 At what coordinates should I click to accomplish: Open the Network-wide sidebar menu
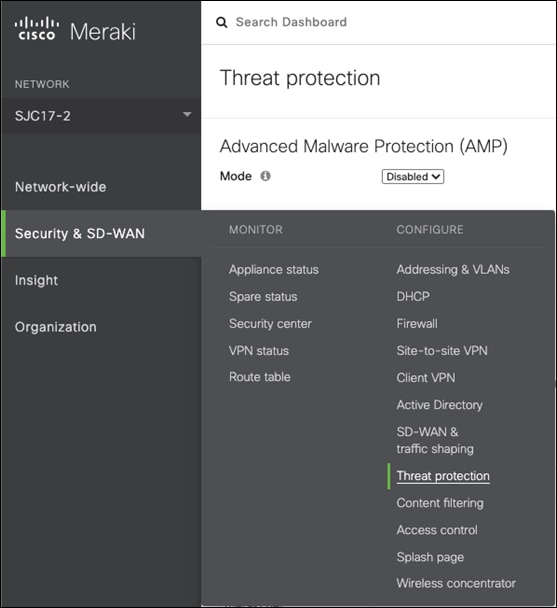tap(61, 187)
